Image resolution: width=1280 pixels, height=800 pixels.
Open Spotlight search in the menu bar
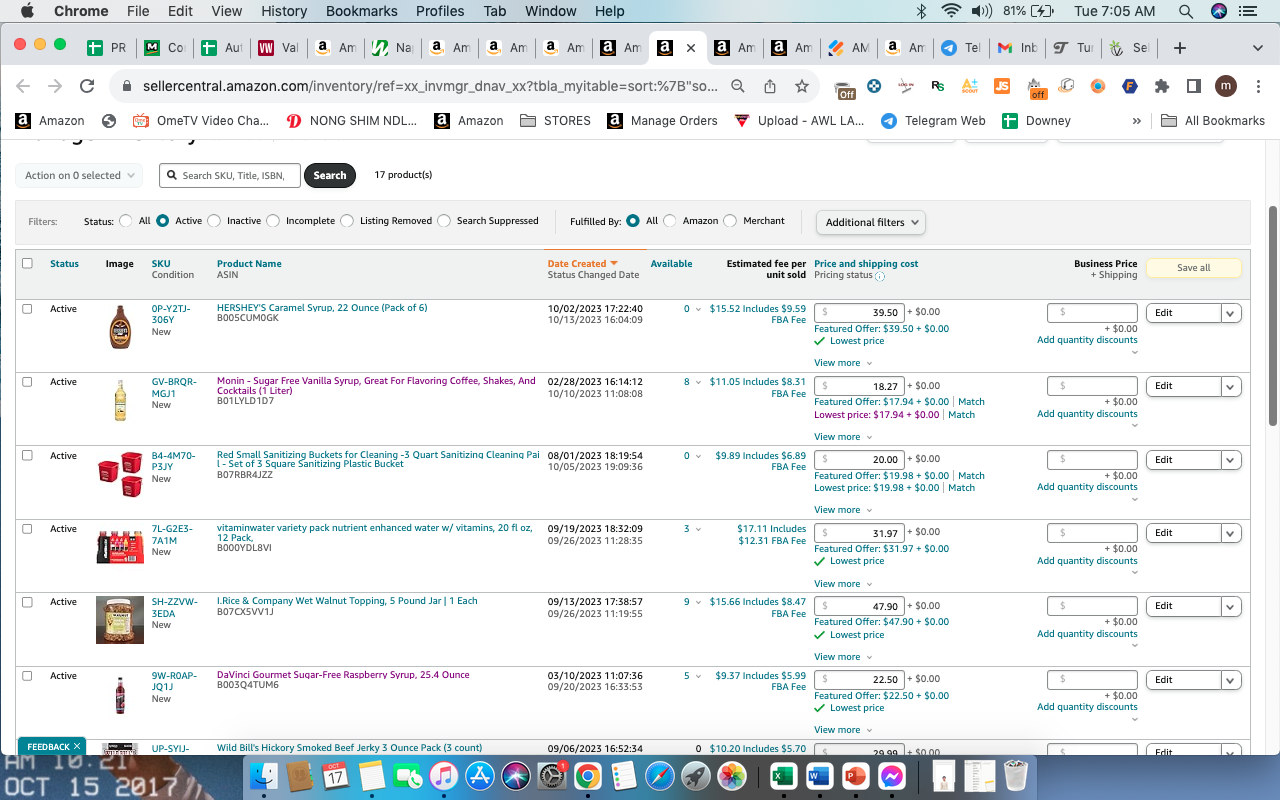[1186, 11]
